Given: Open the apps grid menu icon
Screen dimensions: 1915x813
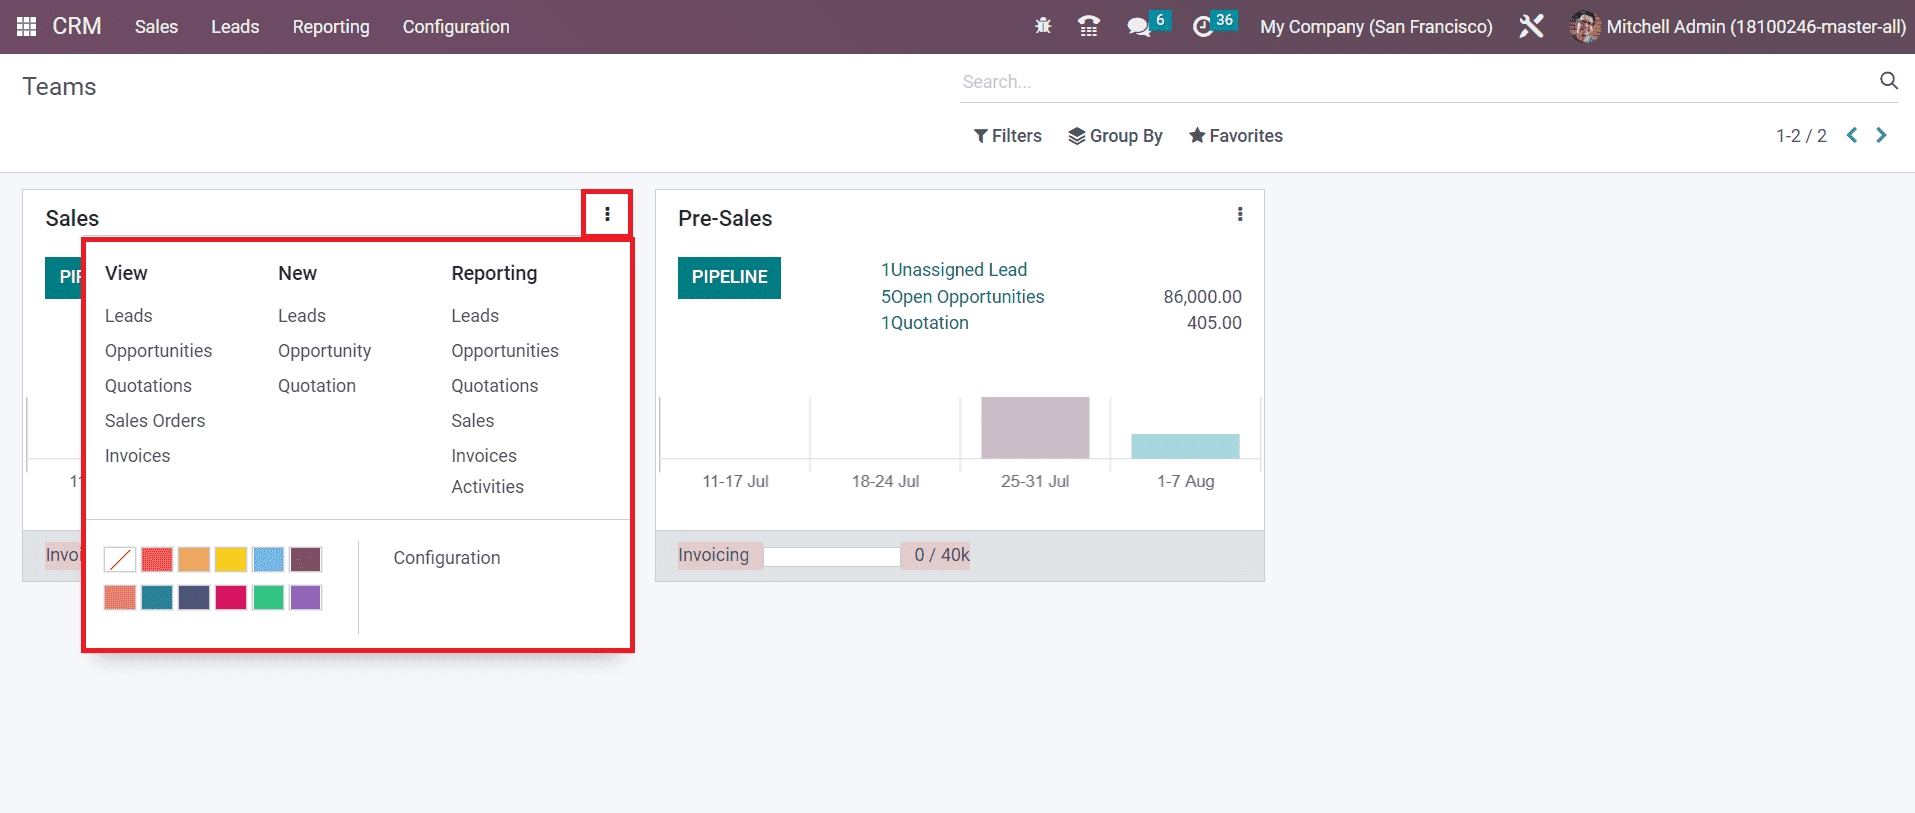Looking at the screenshot, I should pos(27,27).
